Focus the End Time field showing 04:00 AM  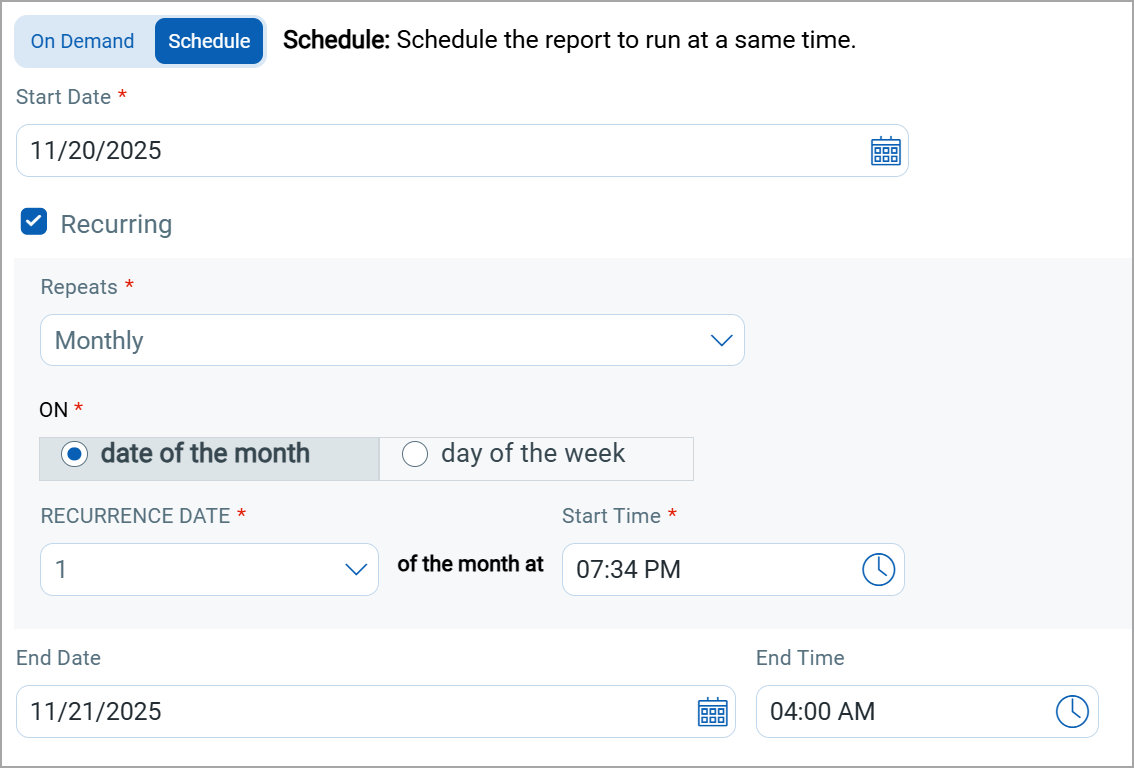pyautogui.click(x=900, y=712)
